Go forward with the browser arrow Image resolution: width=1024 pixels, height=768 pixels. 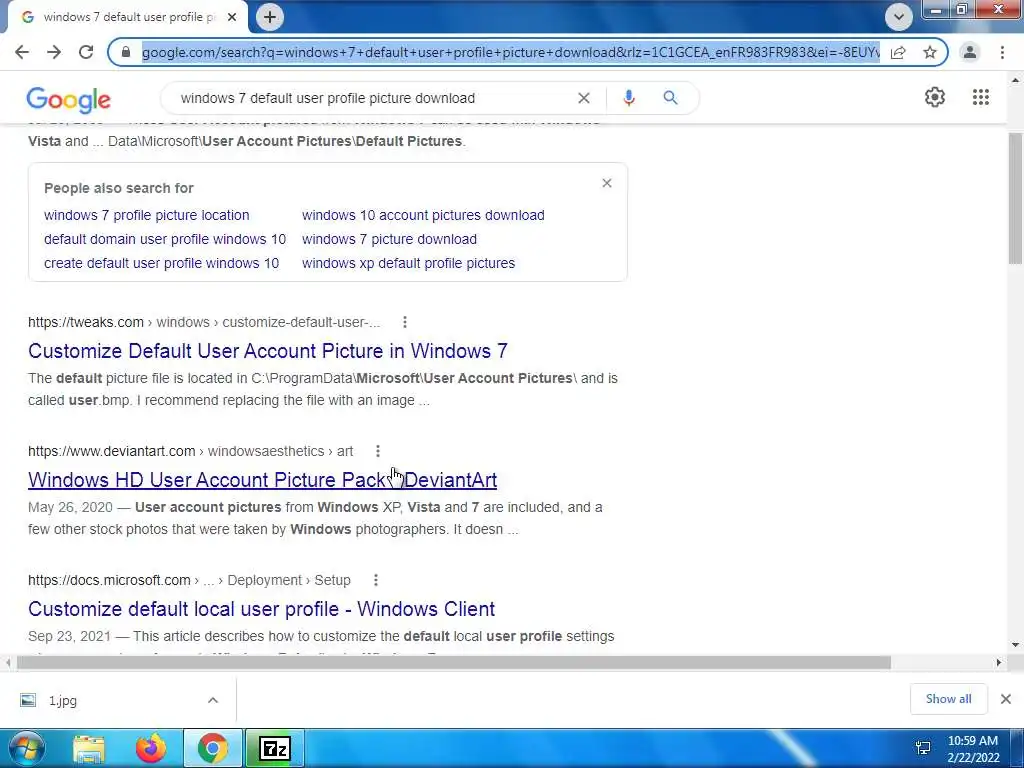pos(54,52)
